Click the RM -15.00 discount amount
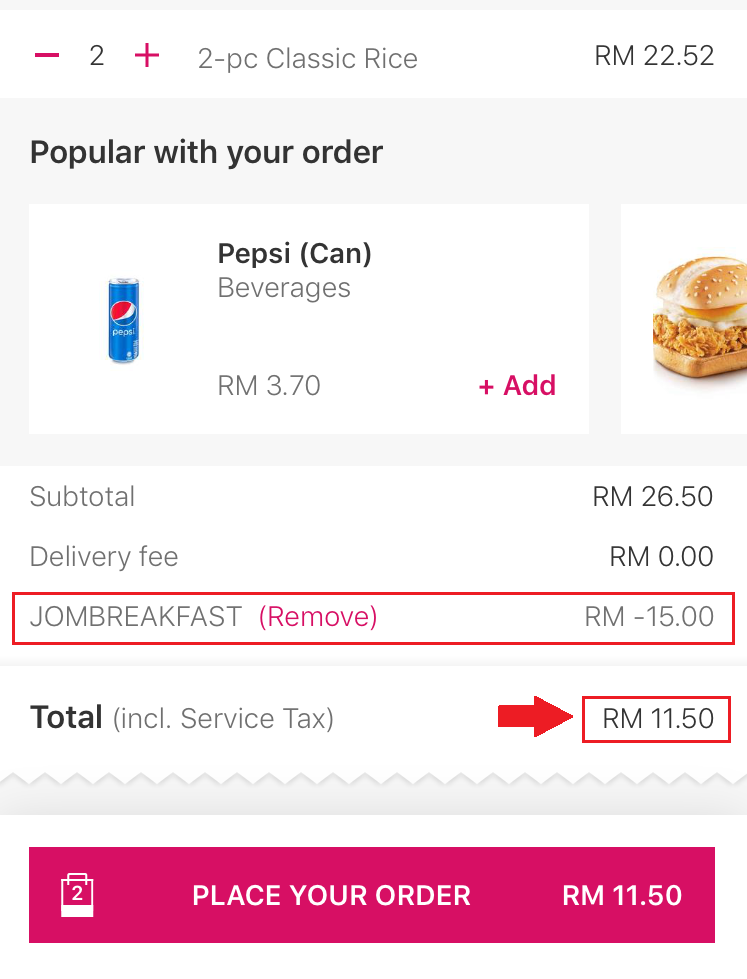 pos(649,617)
